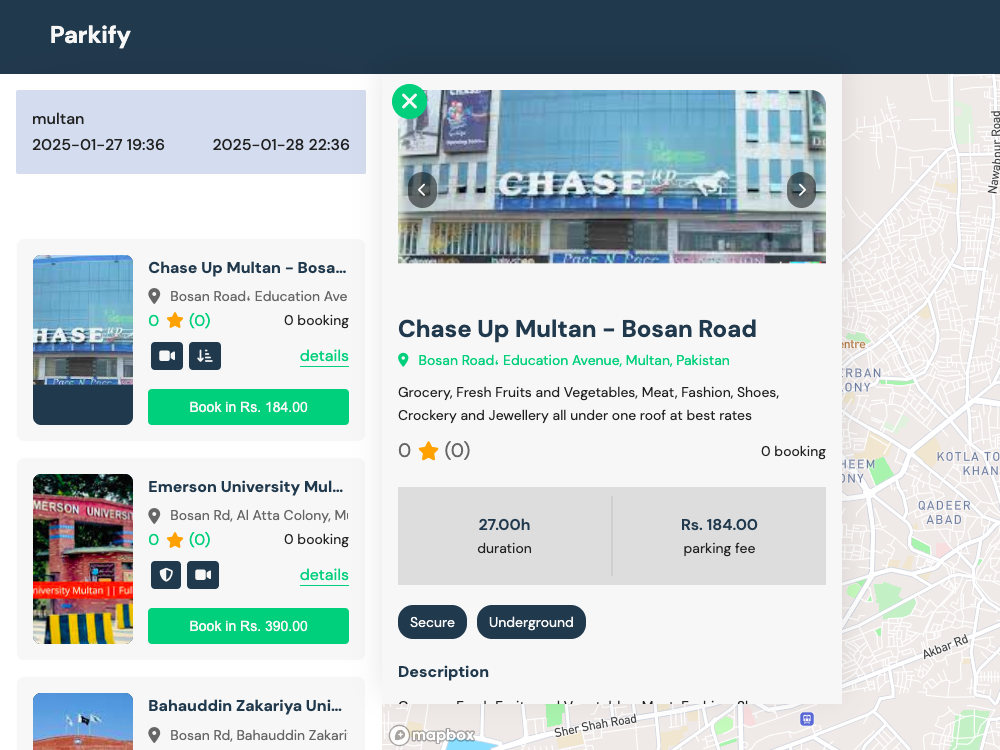Click location pin icon on Chase Up card
1000x750 pixels.
point(154,297)
